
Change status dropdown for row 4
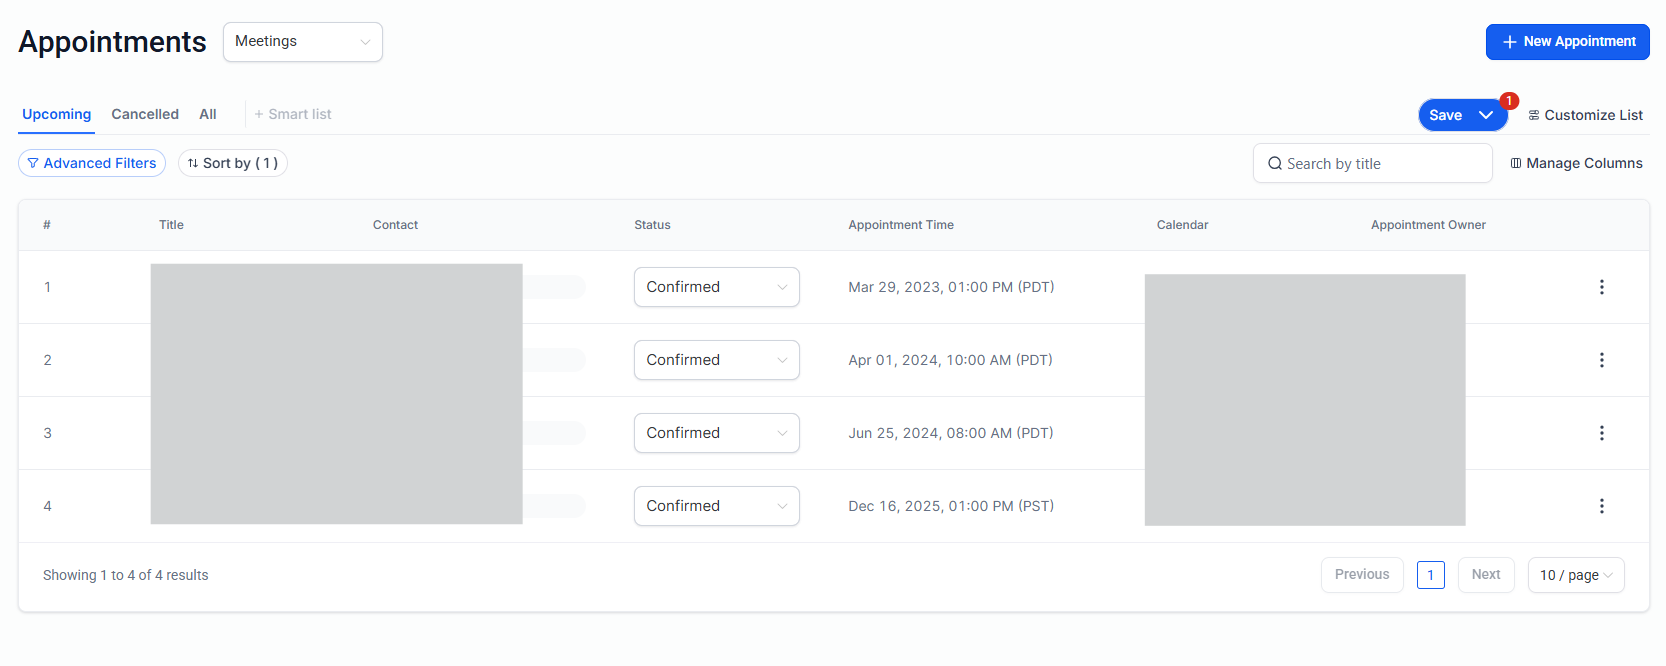(716, 506)
